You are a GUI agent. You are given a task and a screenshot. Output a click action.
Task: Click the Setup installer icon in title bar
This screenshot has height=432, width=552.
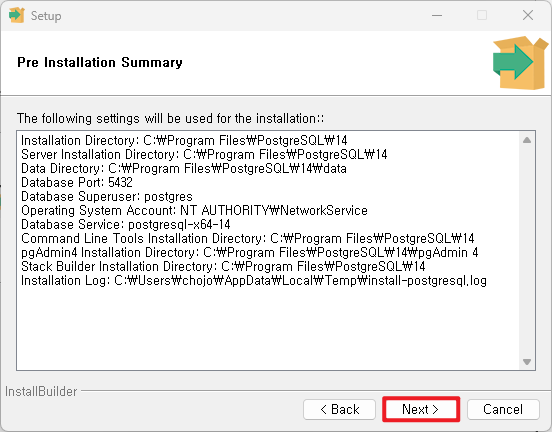(17, 15)
